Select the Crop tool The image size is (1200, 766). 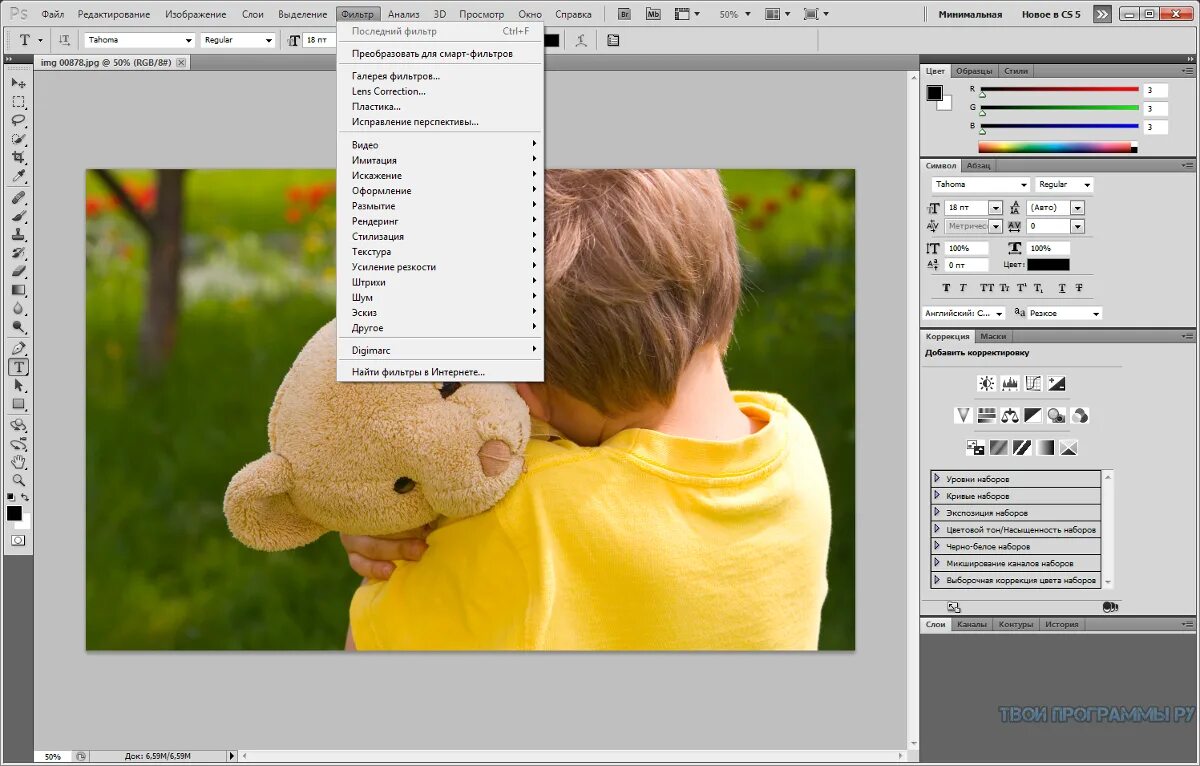[18, 158]
